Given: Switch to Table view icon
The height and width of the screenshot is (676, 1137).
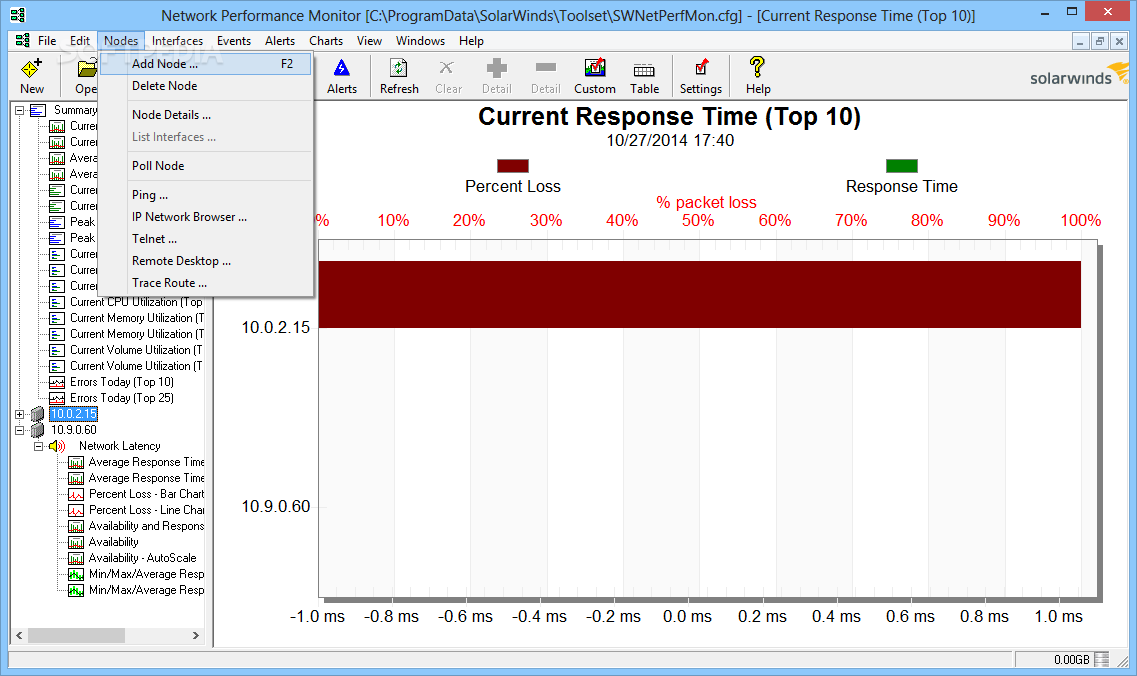Looking at the screenshot, I should point(644,70).
